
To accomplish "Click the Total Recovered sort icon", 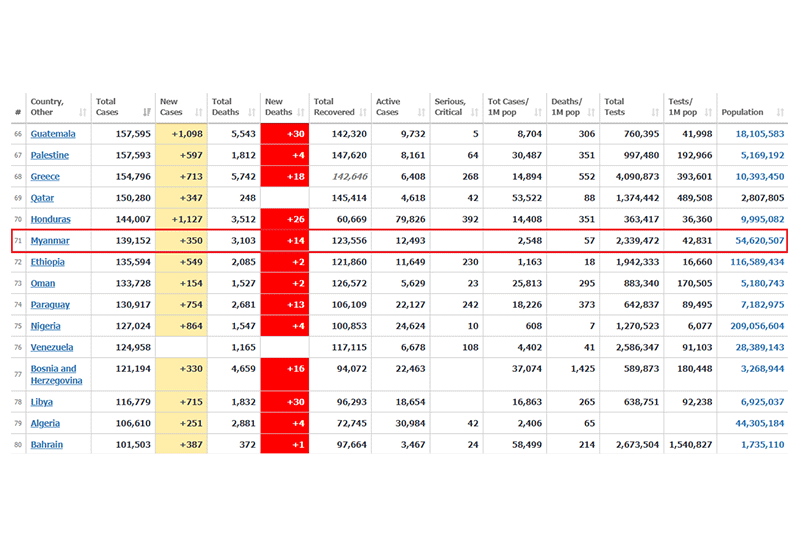I will tap(363, 112).
